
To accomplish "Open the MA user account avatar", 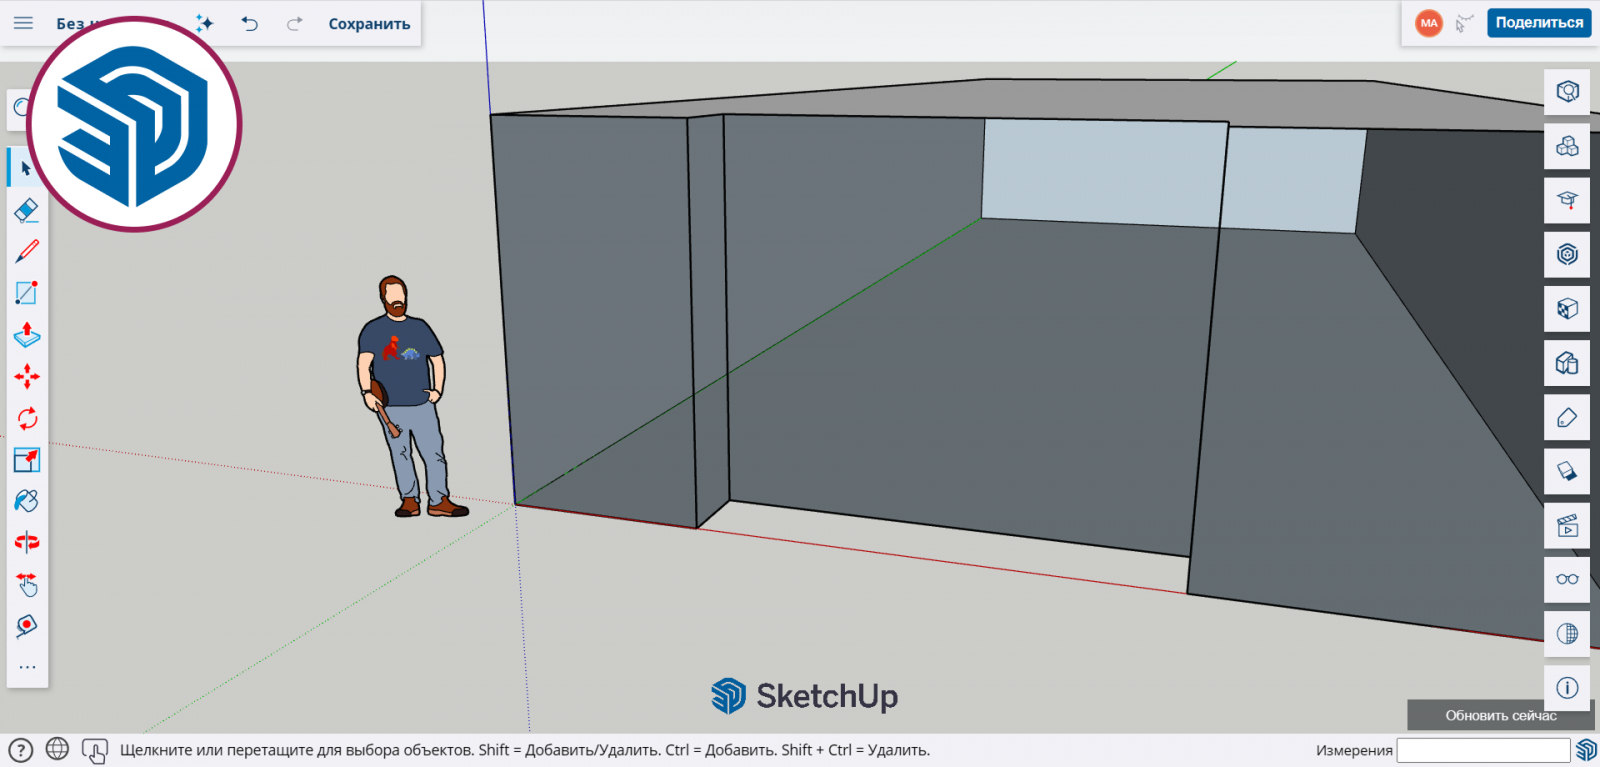I will coord(1429,23).
